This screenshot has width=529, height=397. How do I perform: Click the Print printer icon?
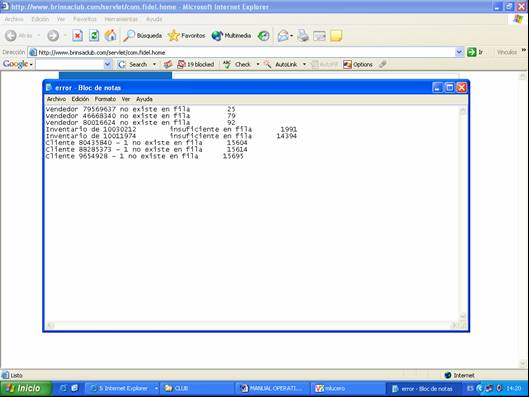pos(303,35)
